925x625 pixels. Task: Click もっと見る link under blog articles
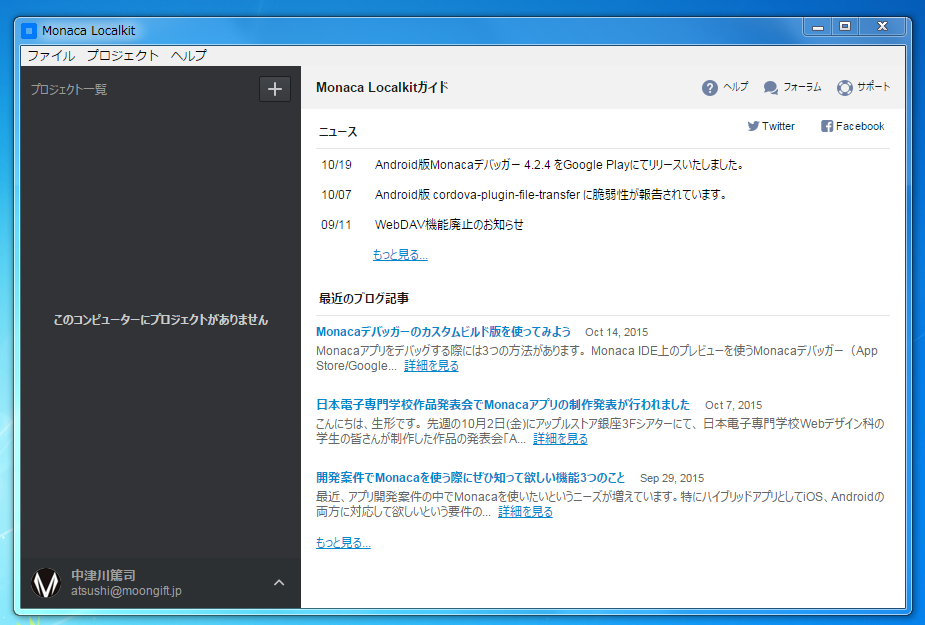pos(343,543)
